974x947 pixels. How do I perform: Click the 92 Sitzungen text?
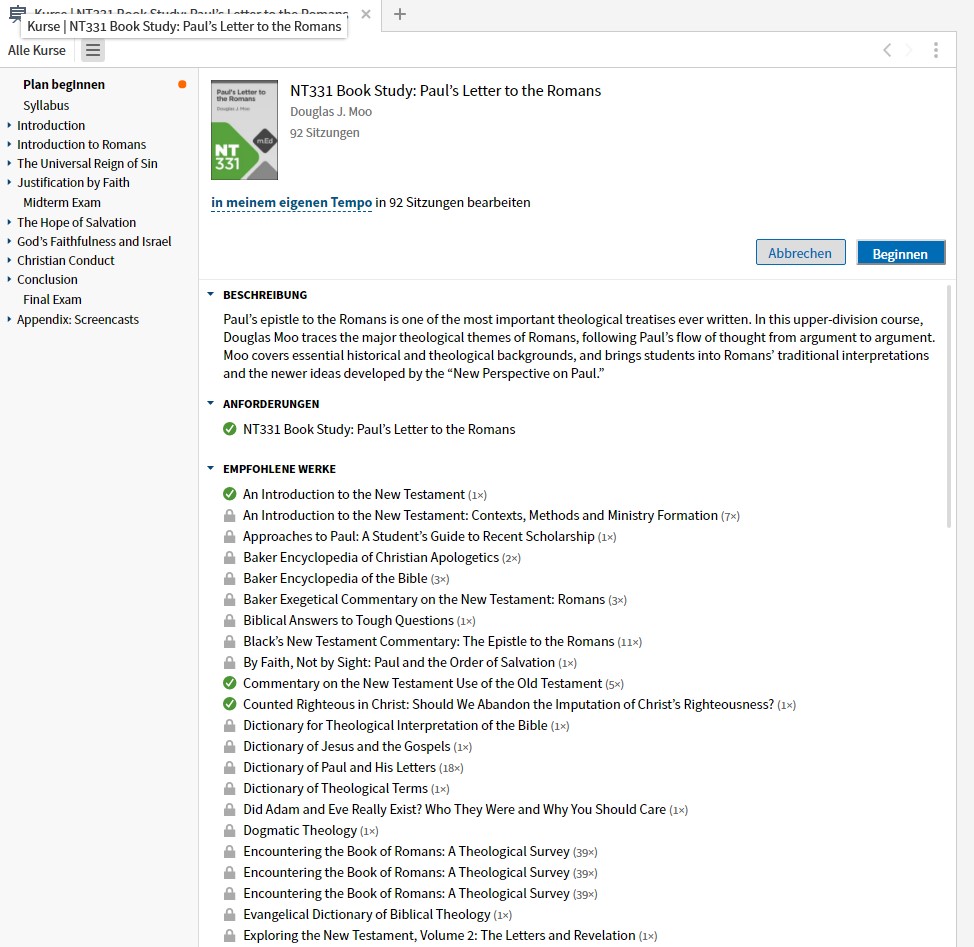coord(324,133)
